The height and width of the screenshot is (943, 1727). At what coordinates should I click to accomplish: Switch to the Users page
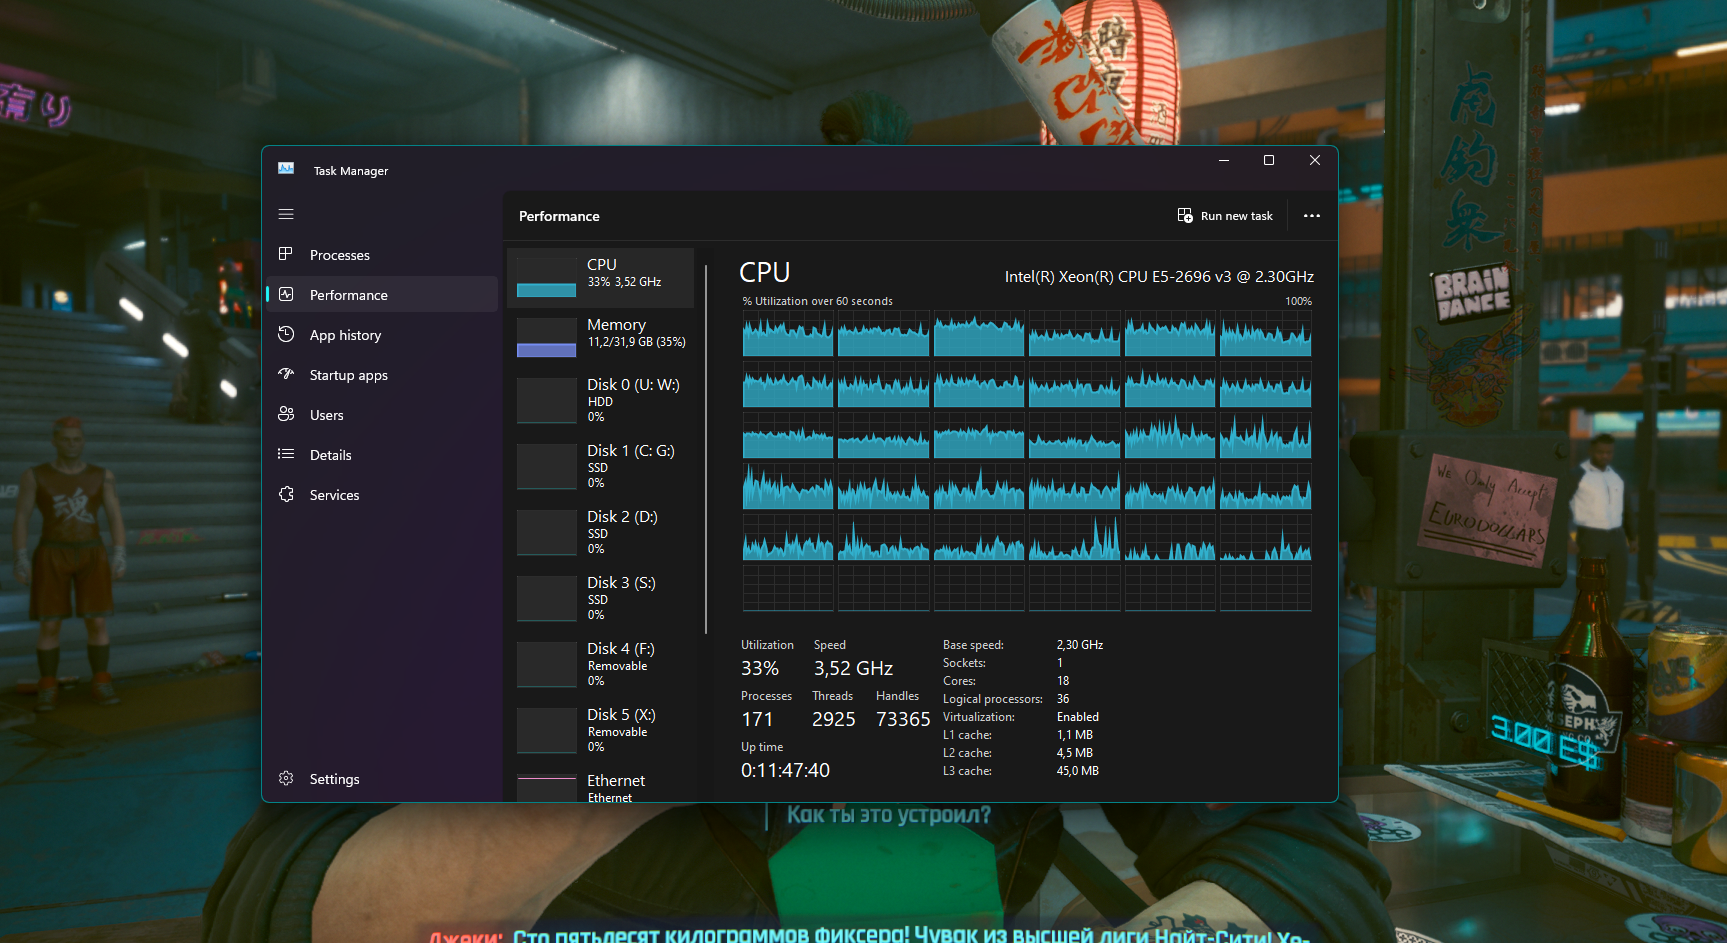click(x=382, y=415)
